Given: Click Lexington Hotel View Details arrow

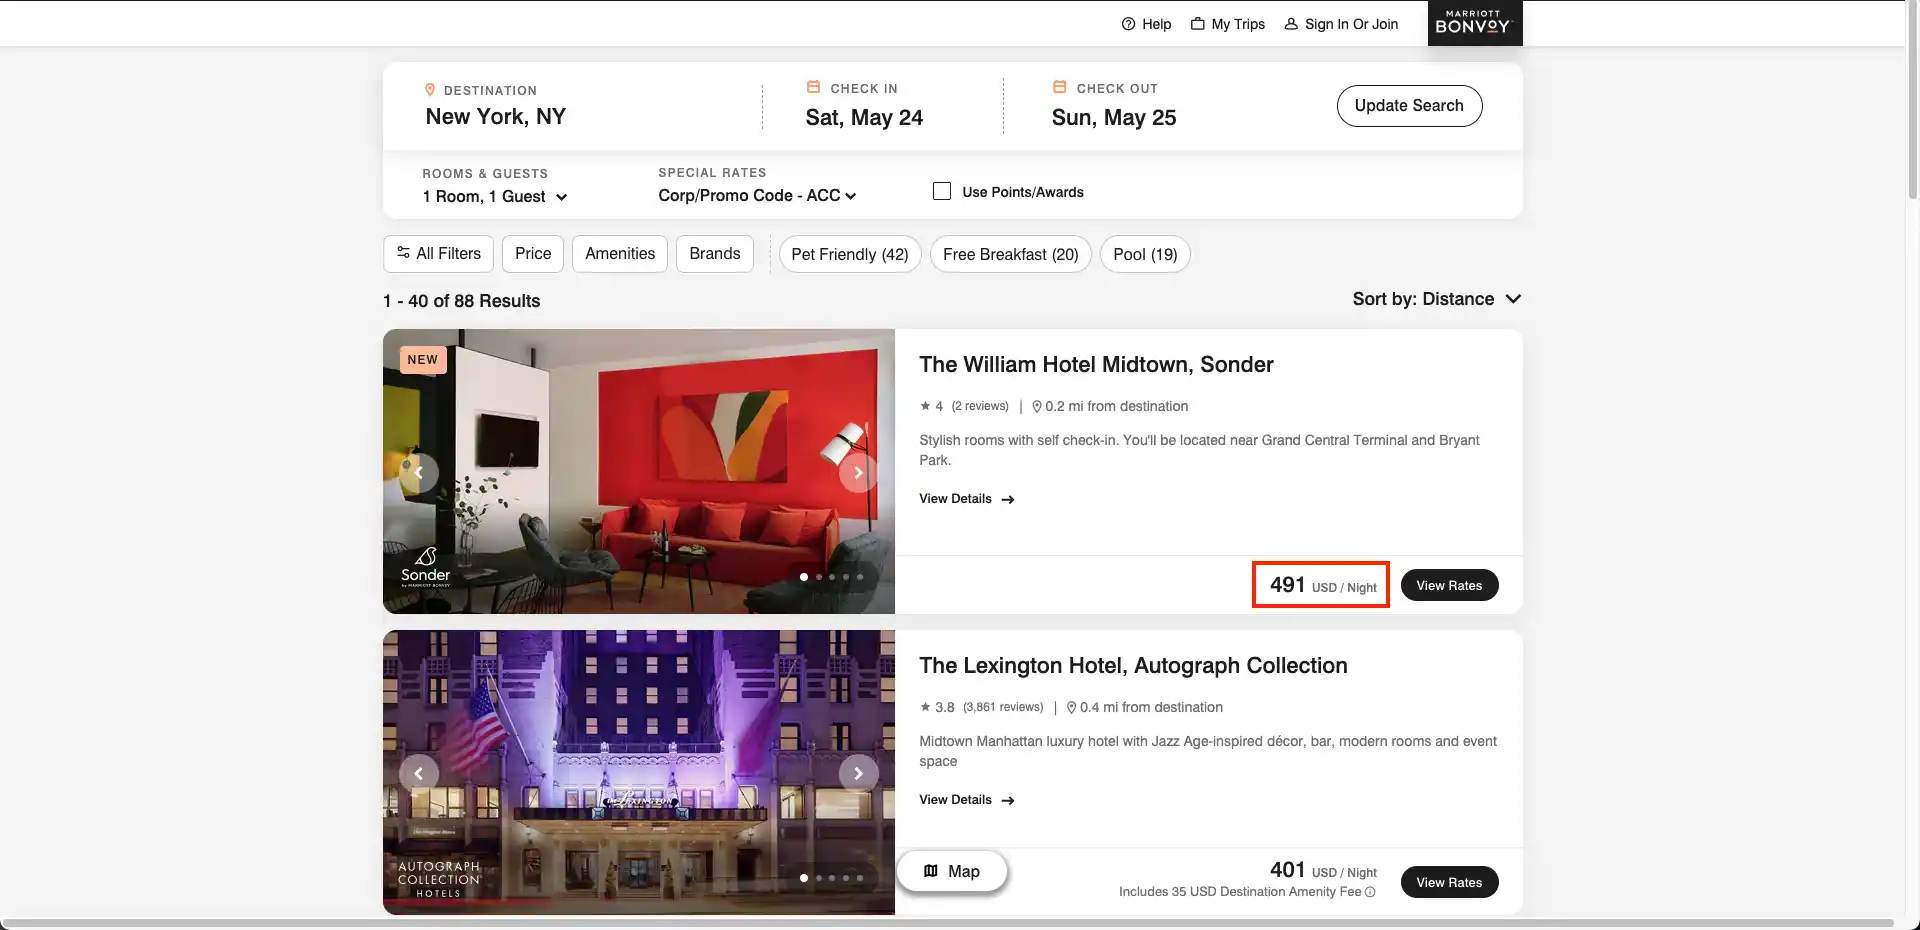Looking at the screenshot, I should pos(1008,800).
